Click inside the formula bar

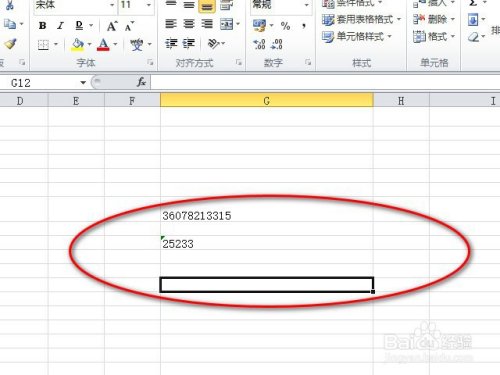coord(325,83)
